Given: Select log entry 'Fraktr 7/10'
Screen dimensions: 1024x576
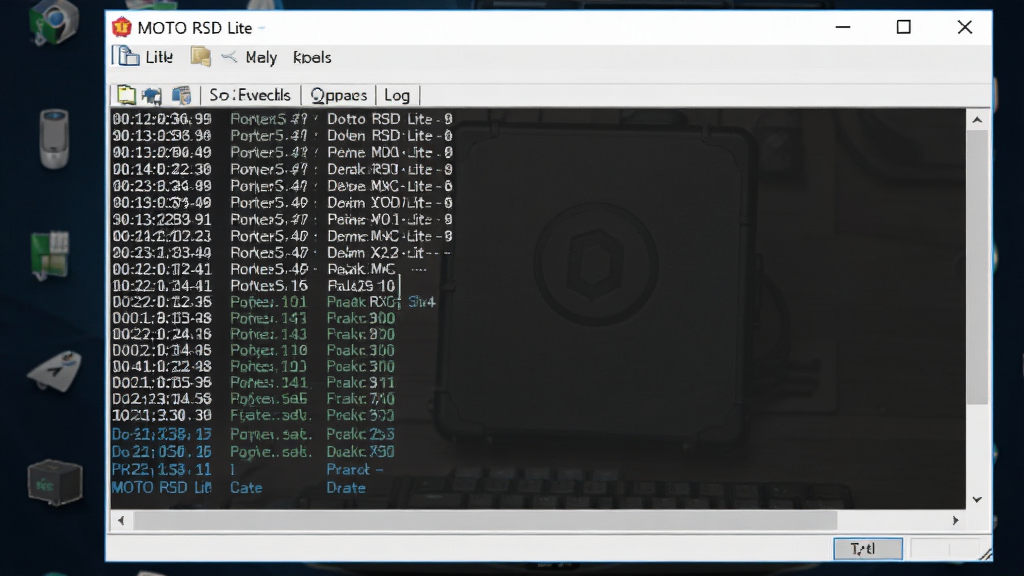Looking at the screenshot, I should pyautogui.click(x=253, y=399).
